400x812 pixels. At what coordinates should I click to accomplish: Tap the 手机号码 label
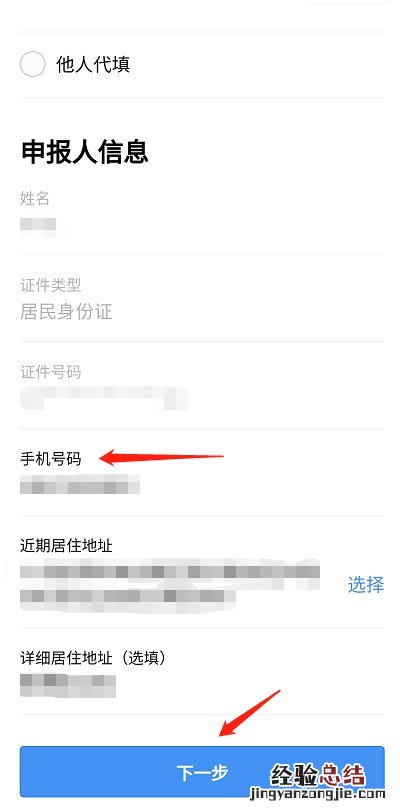[50, 459]
